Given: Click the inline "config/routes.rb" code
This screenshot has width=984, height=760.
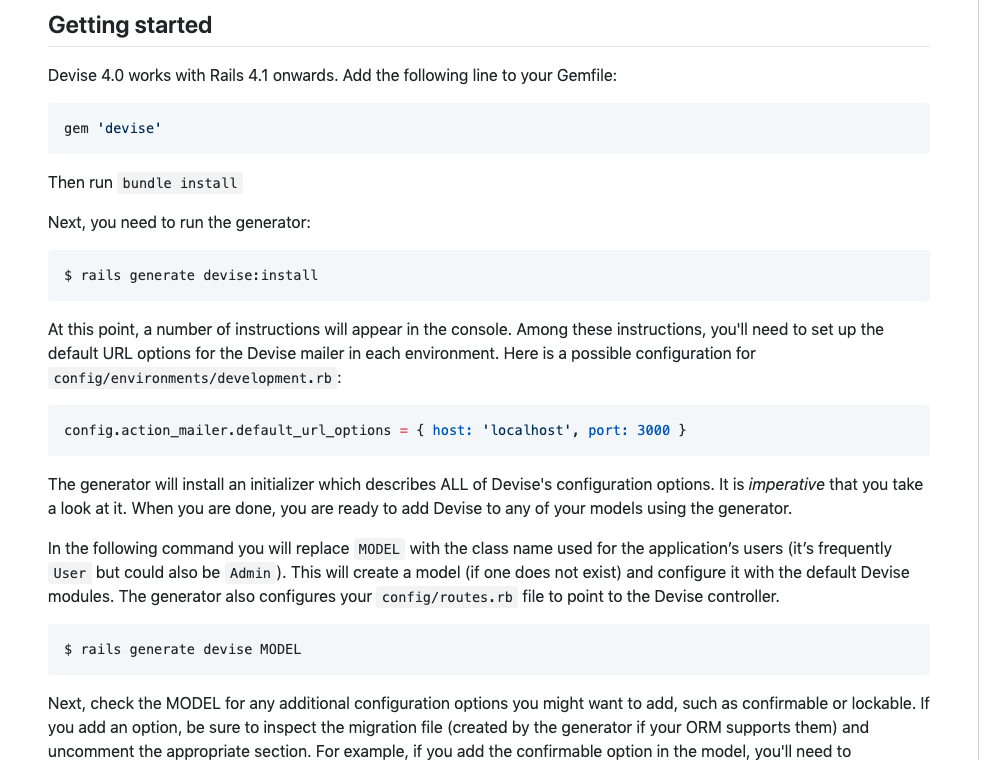Looking at the screenshot, I should tap(447, 598).
